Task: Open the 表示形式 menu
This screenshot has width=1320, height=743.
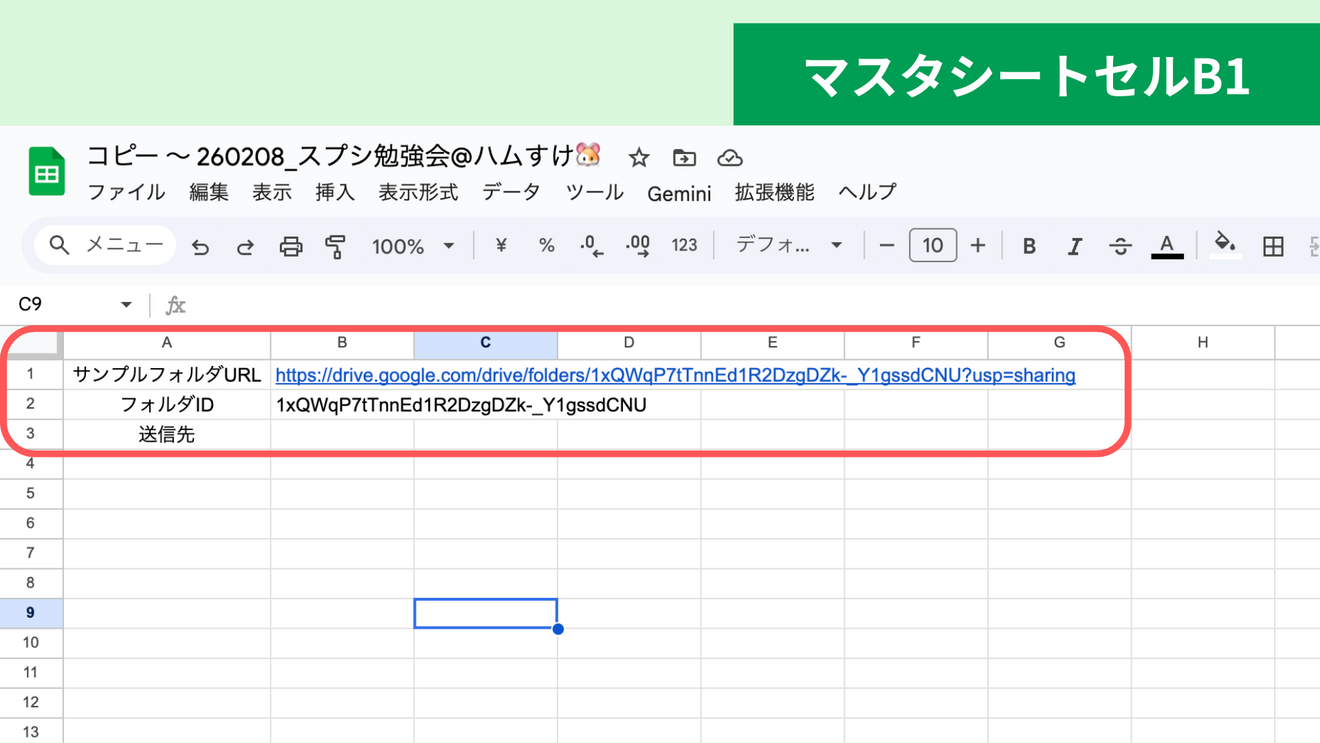Action: pos(418,193)
